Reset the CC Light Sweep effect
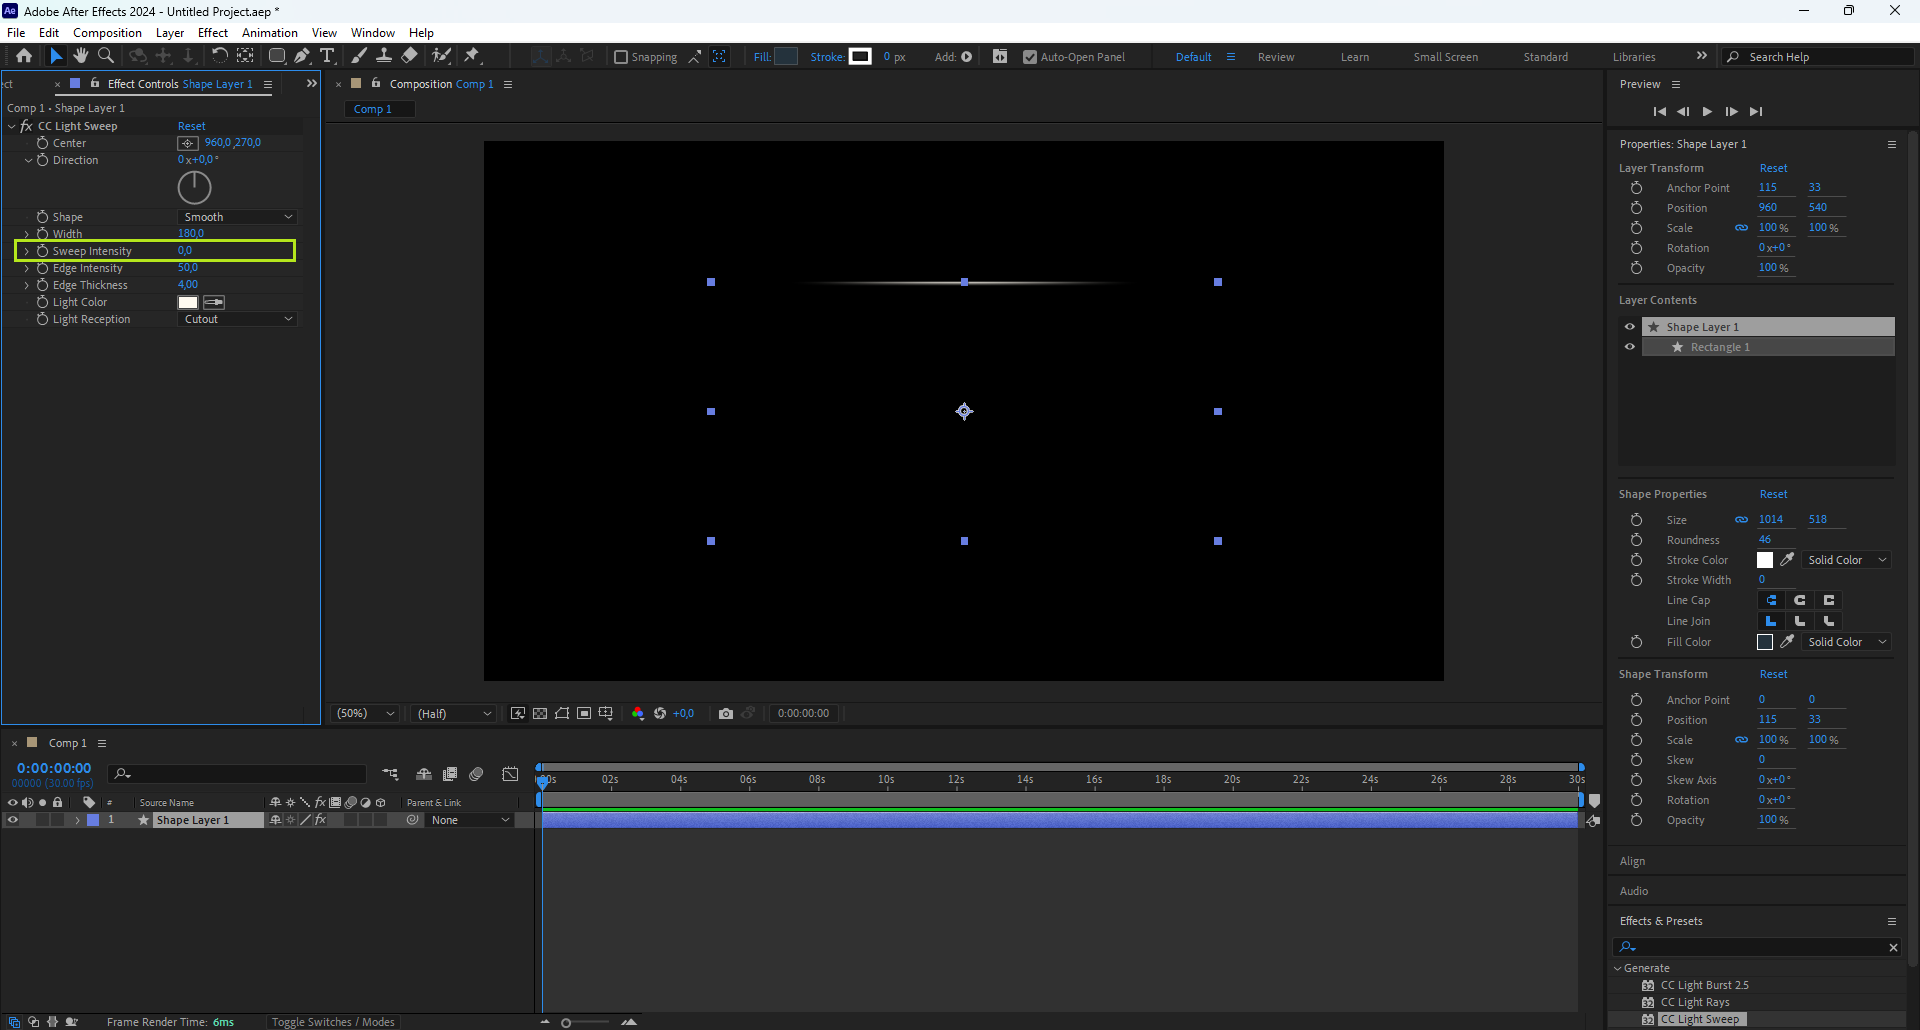The image size is (1920, 1030). point(191,126)
